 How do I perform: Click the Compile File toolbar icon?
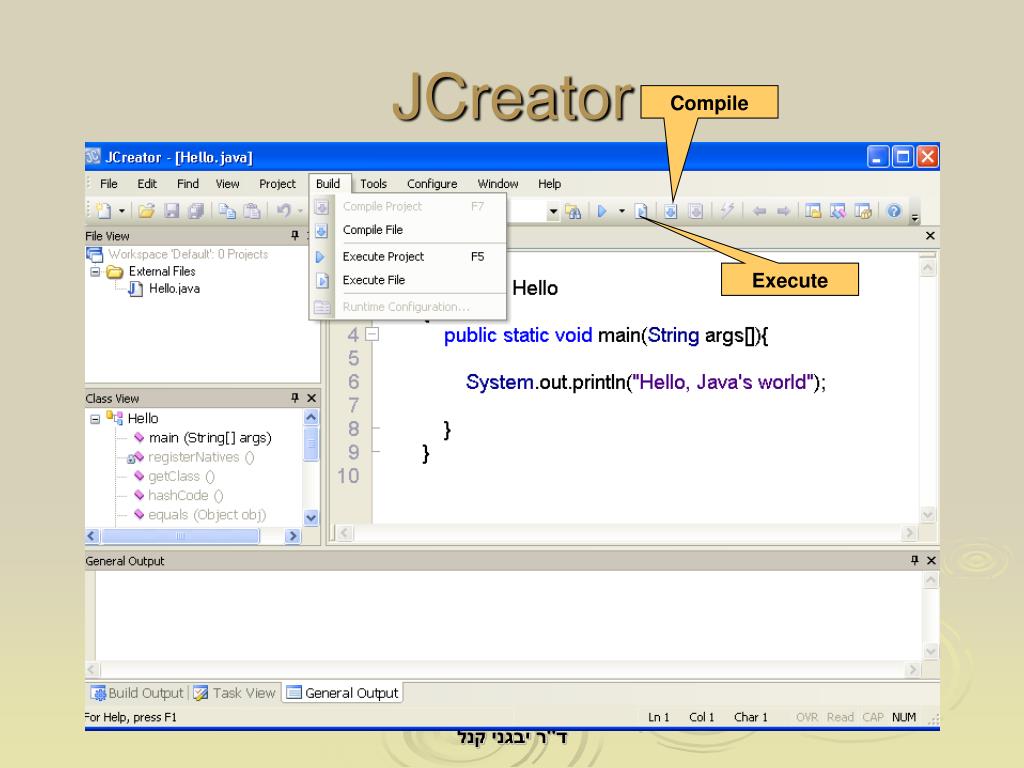[x=671, y=211]
